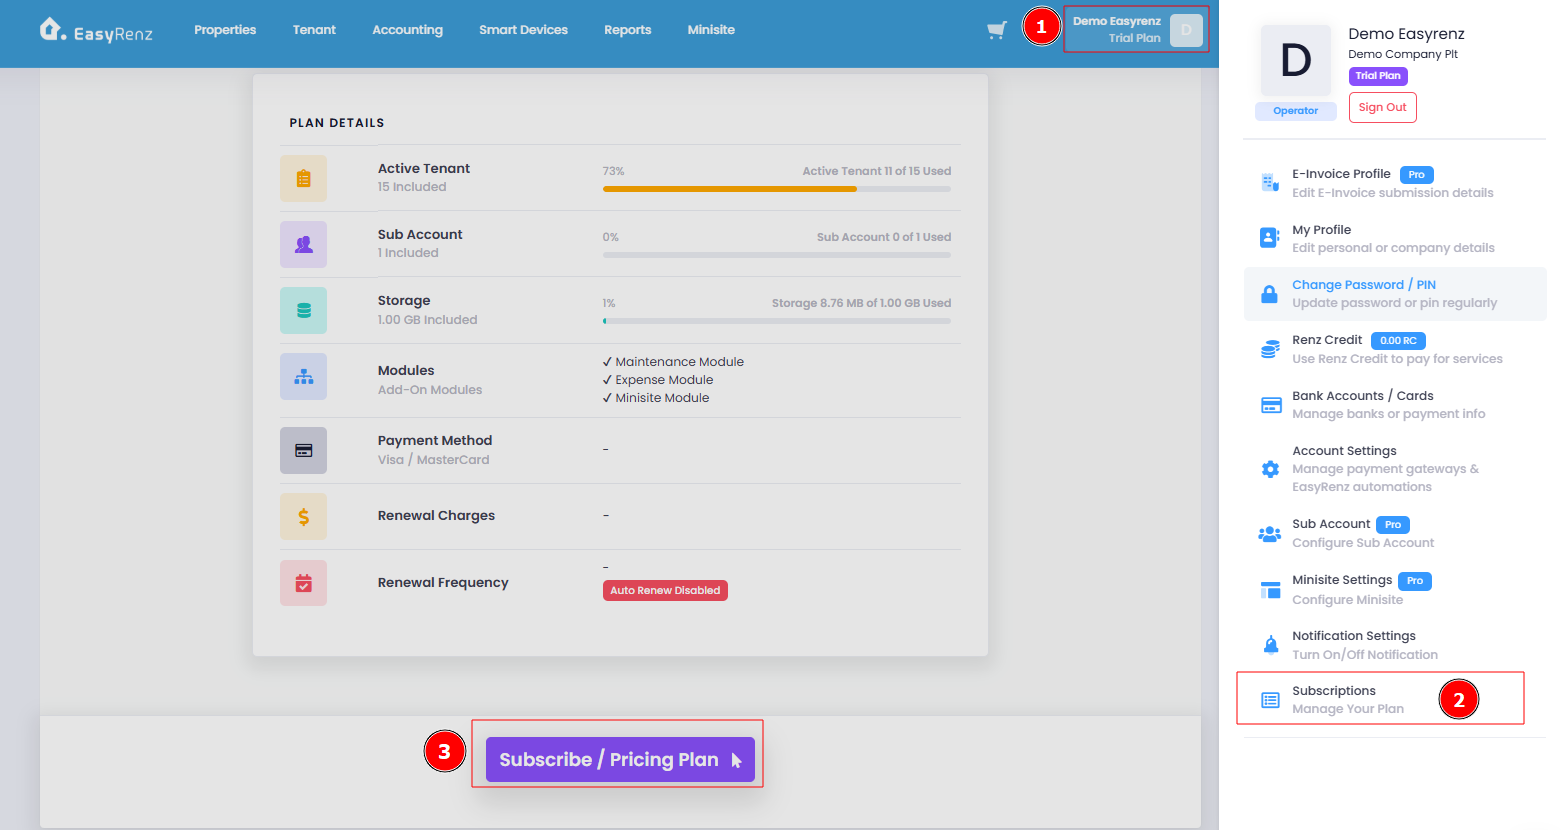Open the Properties menu
This screenshot has width=1561, height=830.
pos(225,30)
